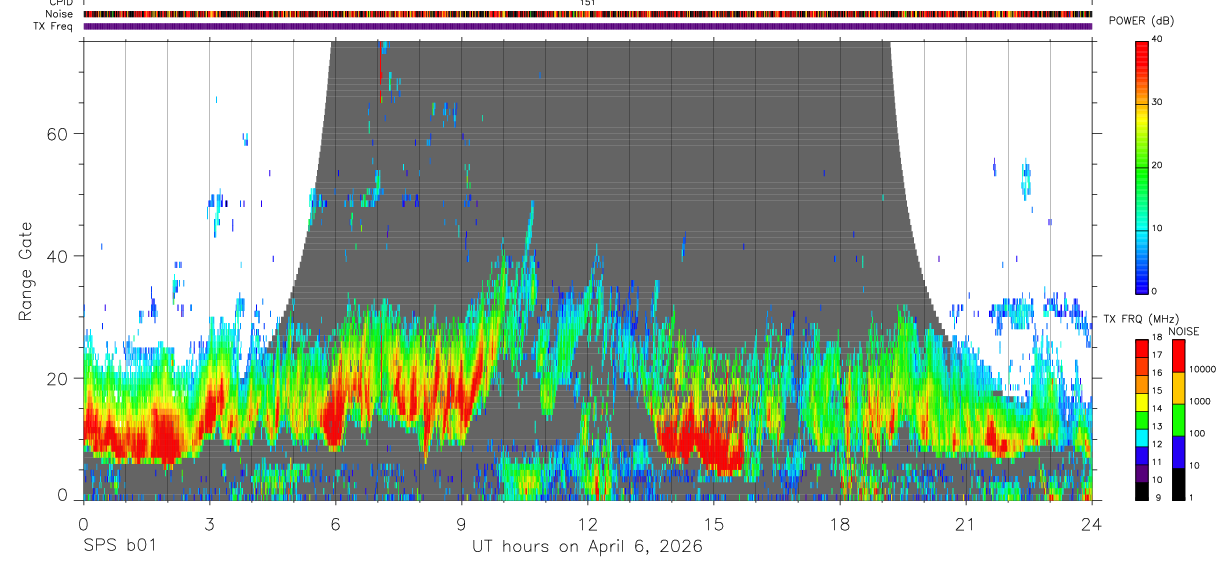Select the Range Gate axis title
The image size is (1228, 567).
coord(26,271)
